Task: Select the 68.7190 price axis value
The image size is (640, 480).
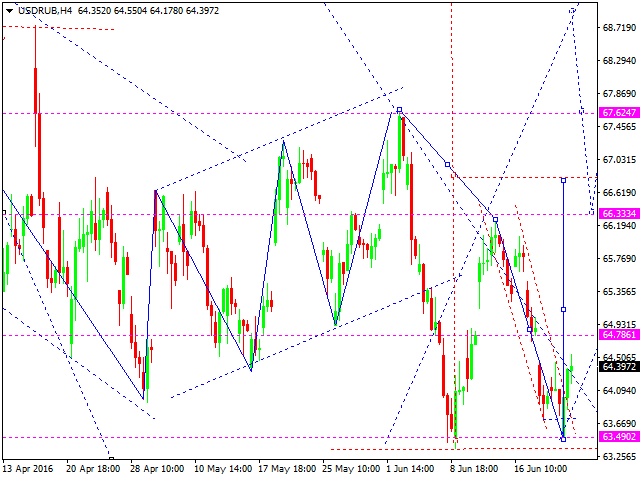Action: click(619, 28)
